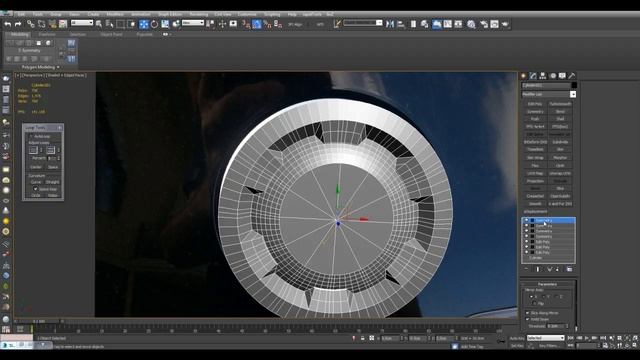Open the Modifiers menu
The height and width of the screenshot is (360, 640).
[115, 14]
